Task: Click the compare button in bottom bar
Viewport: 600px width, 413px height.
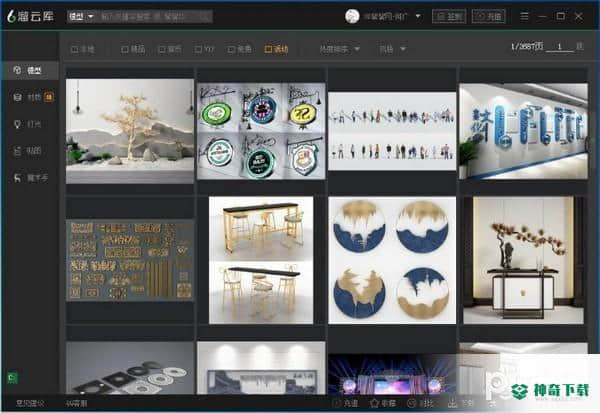Action: (x=421, y=403)
